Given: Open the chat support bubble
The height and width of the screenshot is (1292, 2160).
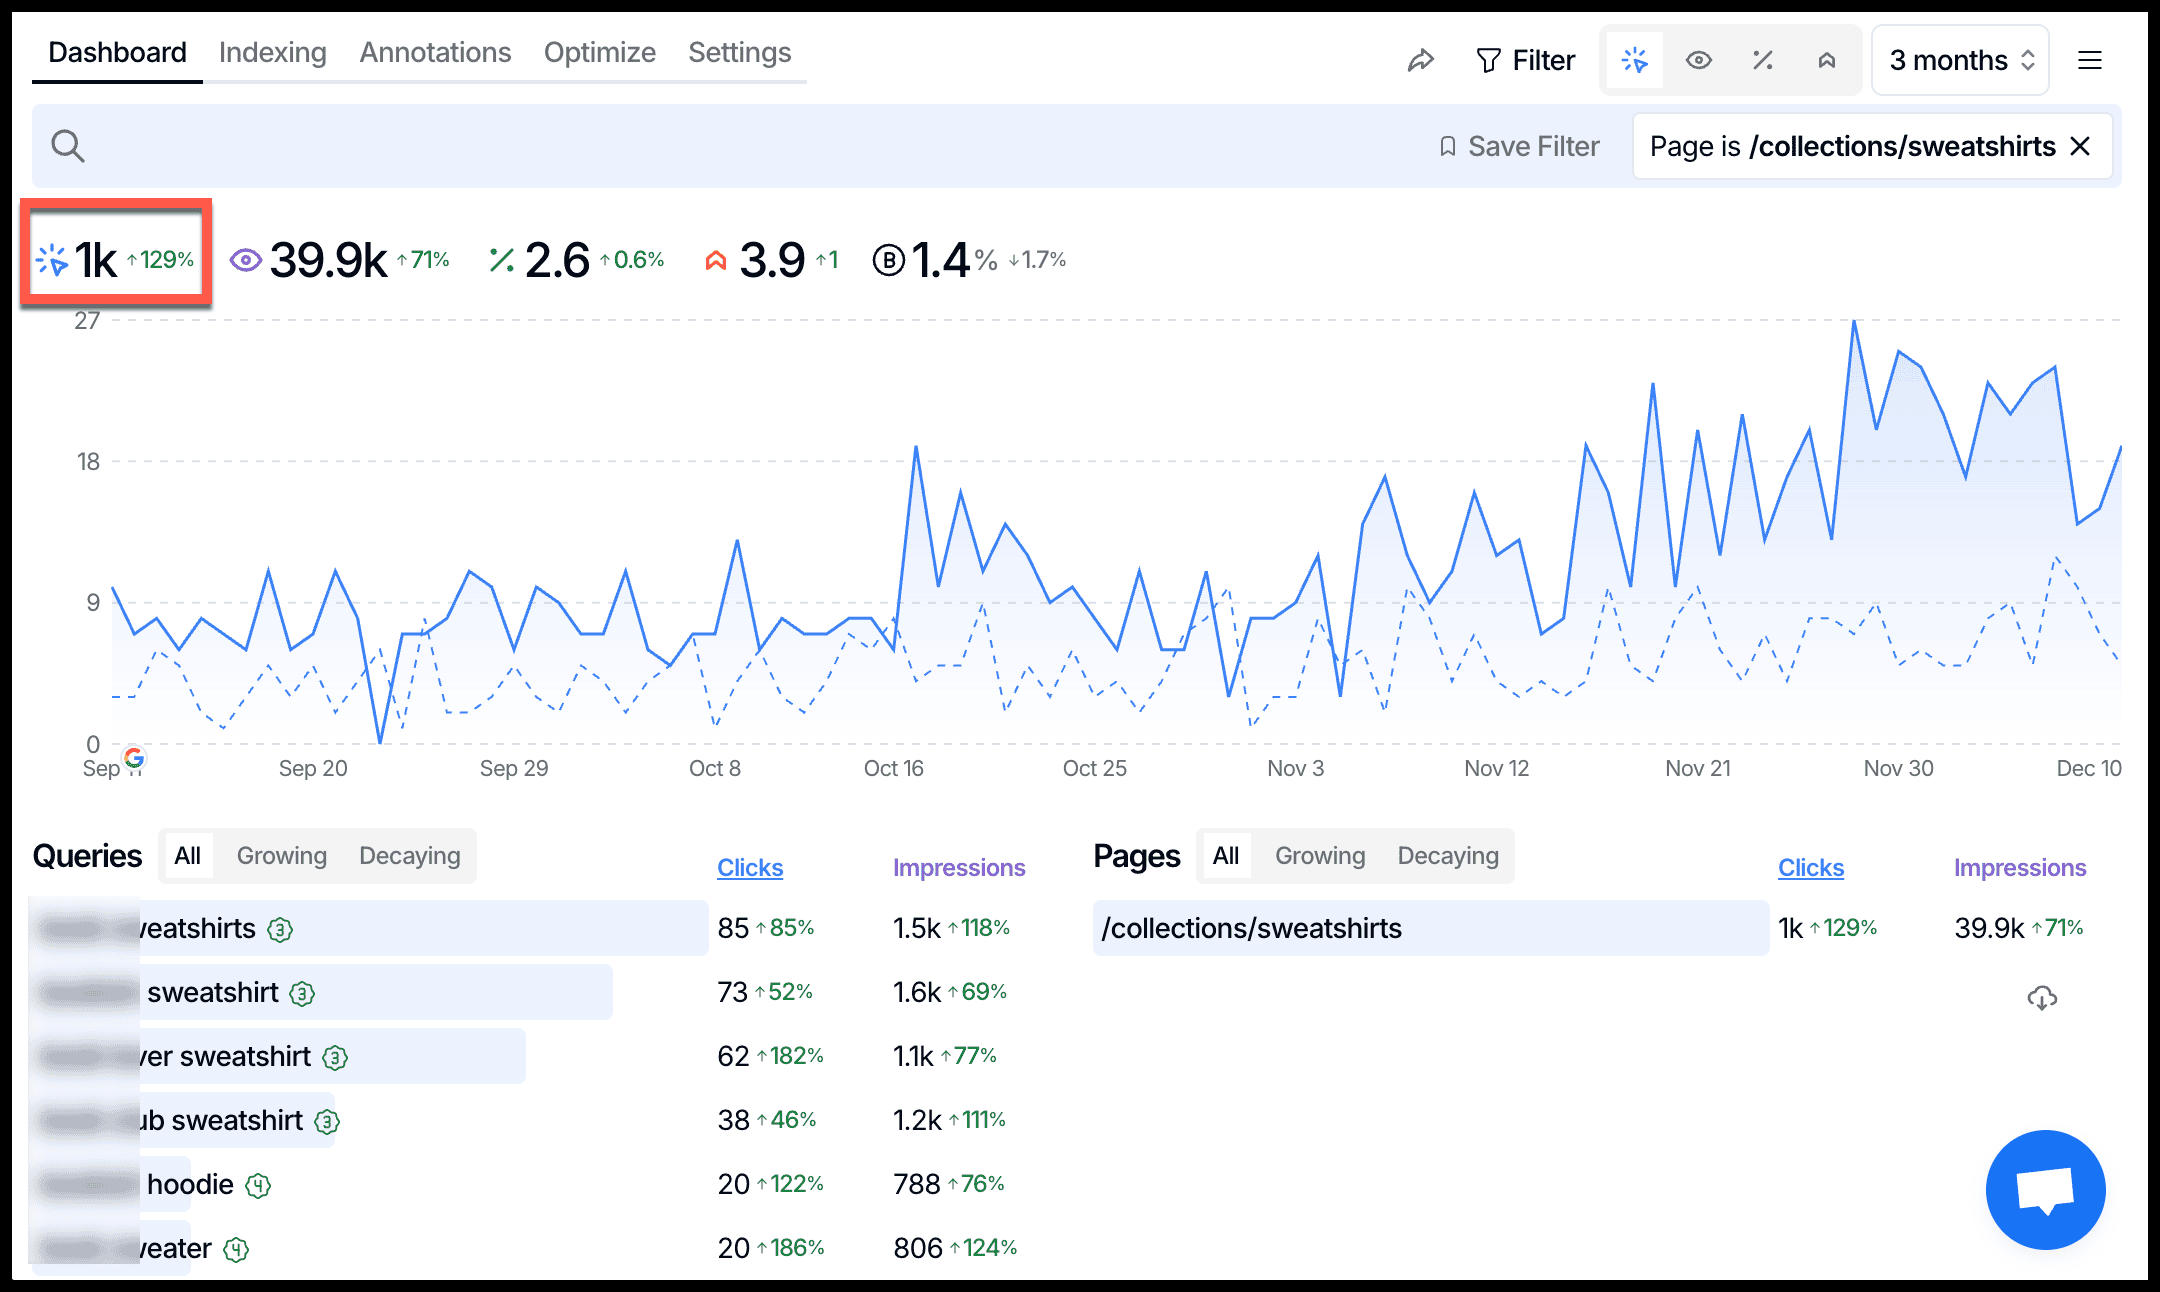Looking at the screenshot, I should pos(2045,1189).
